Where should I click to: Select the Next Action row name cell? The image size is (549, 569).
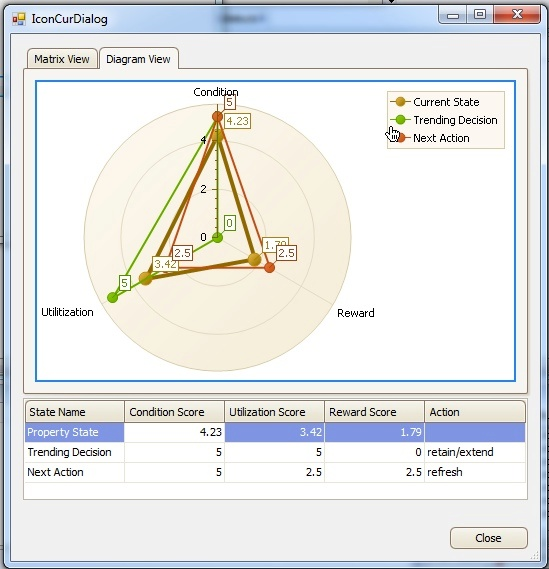[75, 472]
